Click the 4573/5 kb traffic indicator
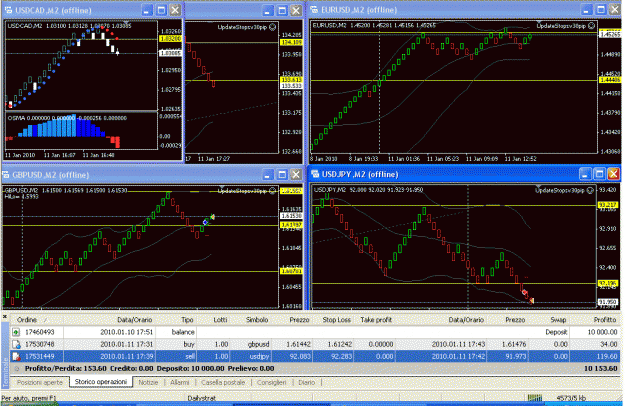This screenshot has width=625, height=406. (571, 398)
